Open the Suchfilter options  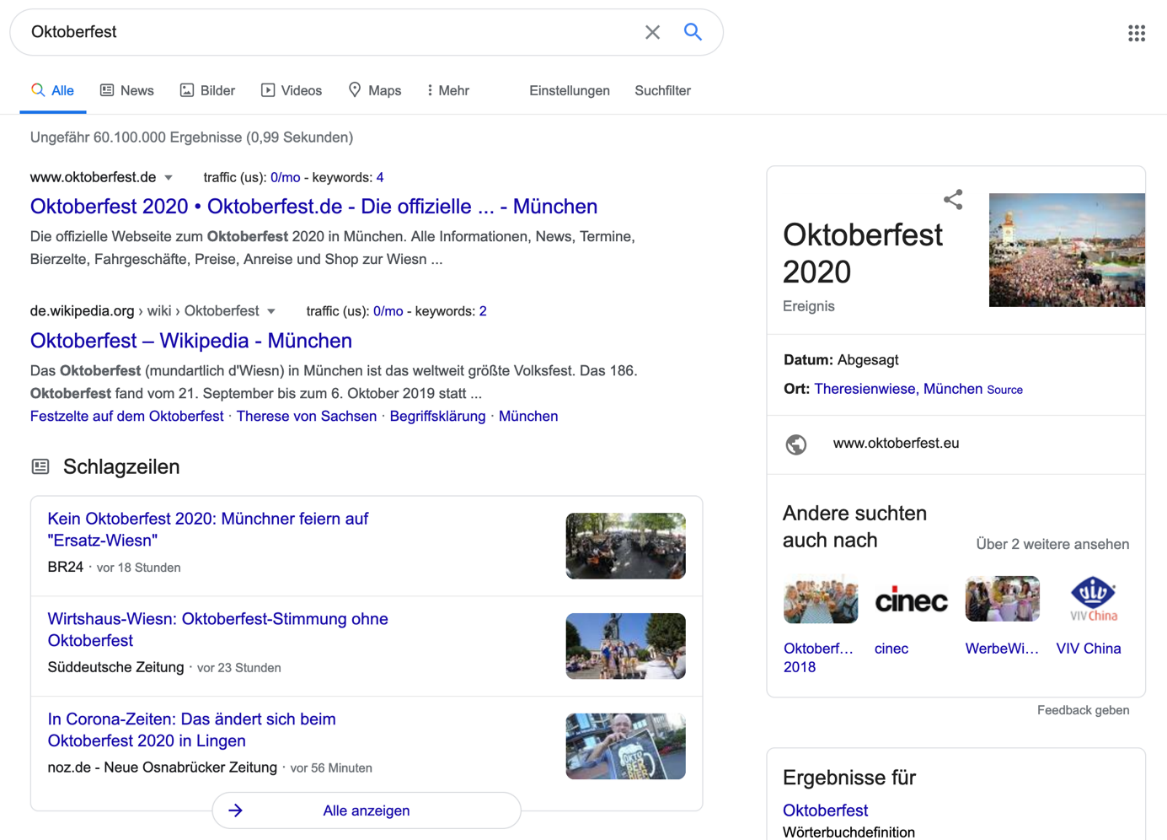pyautogui.click(x=662, y=91)
